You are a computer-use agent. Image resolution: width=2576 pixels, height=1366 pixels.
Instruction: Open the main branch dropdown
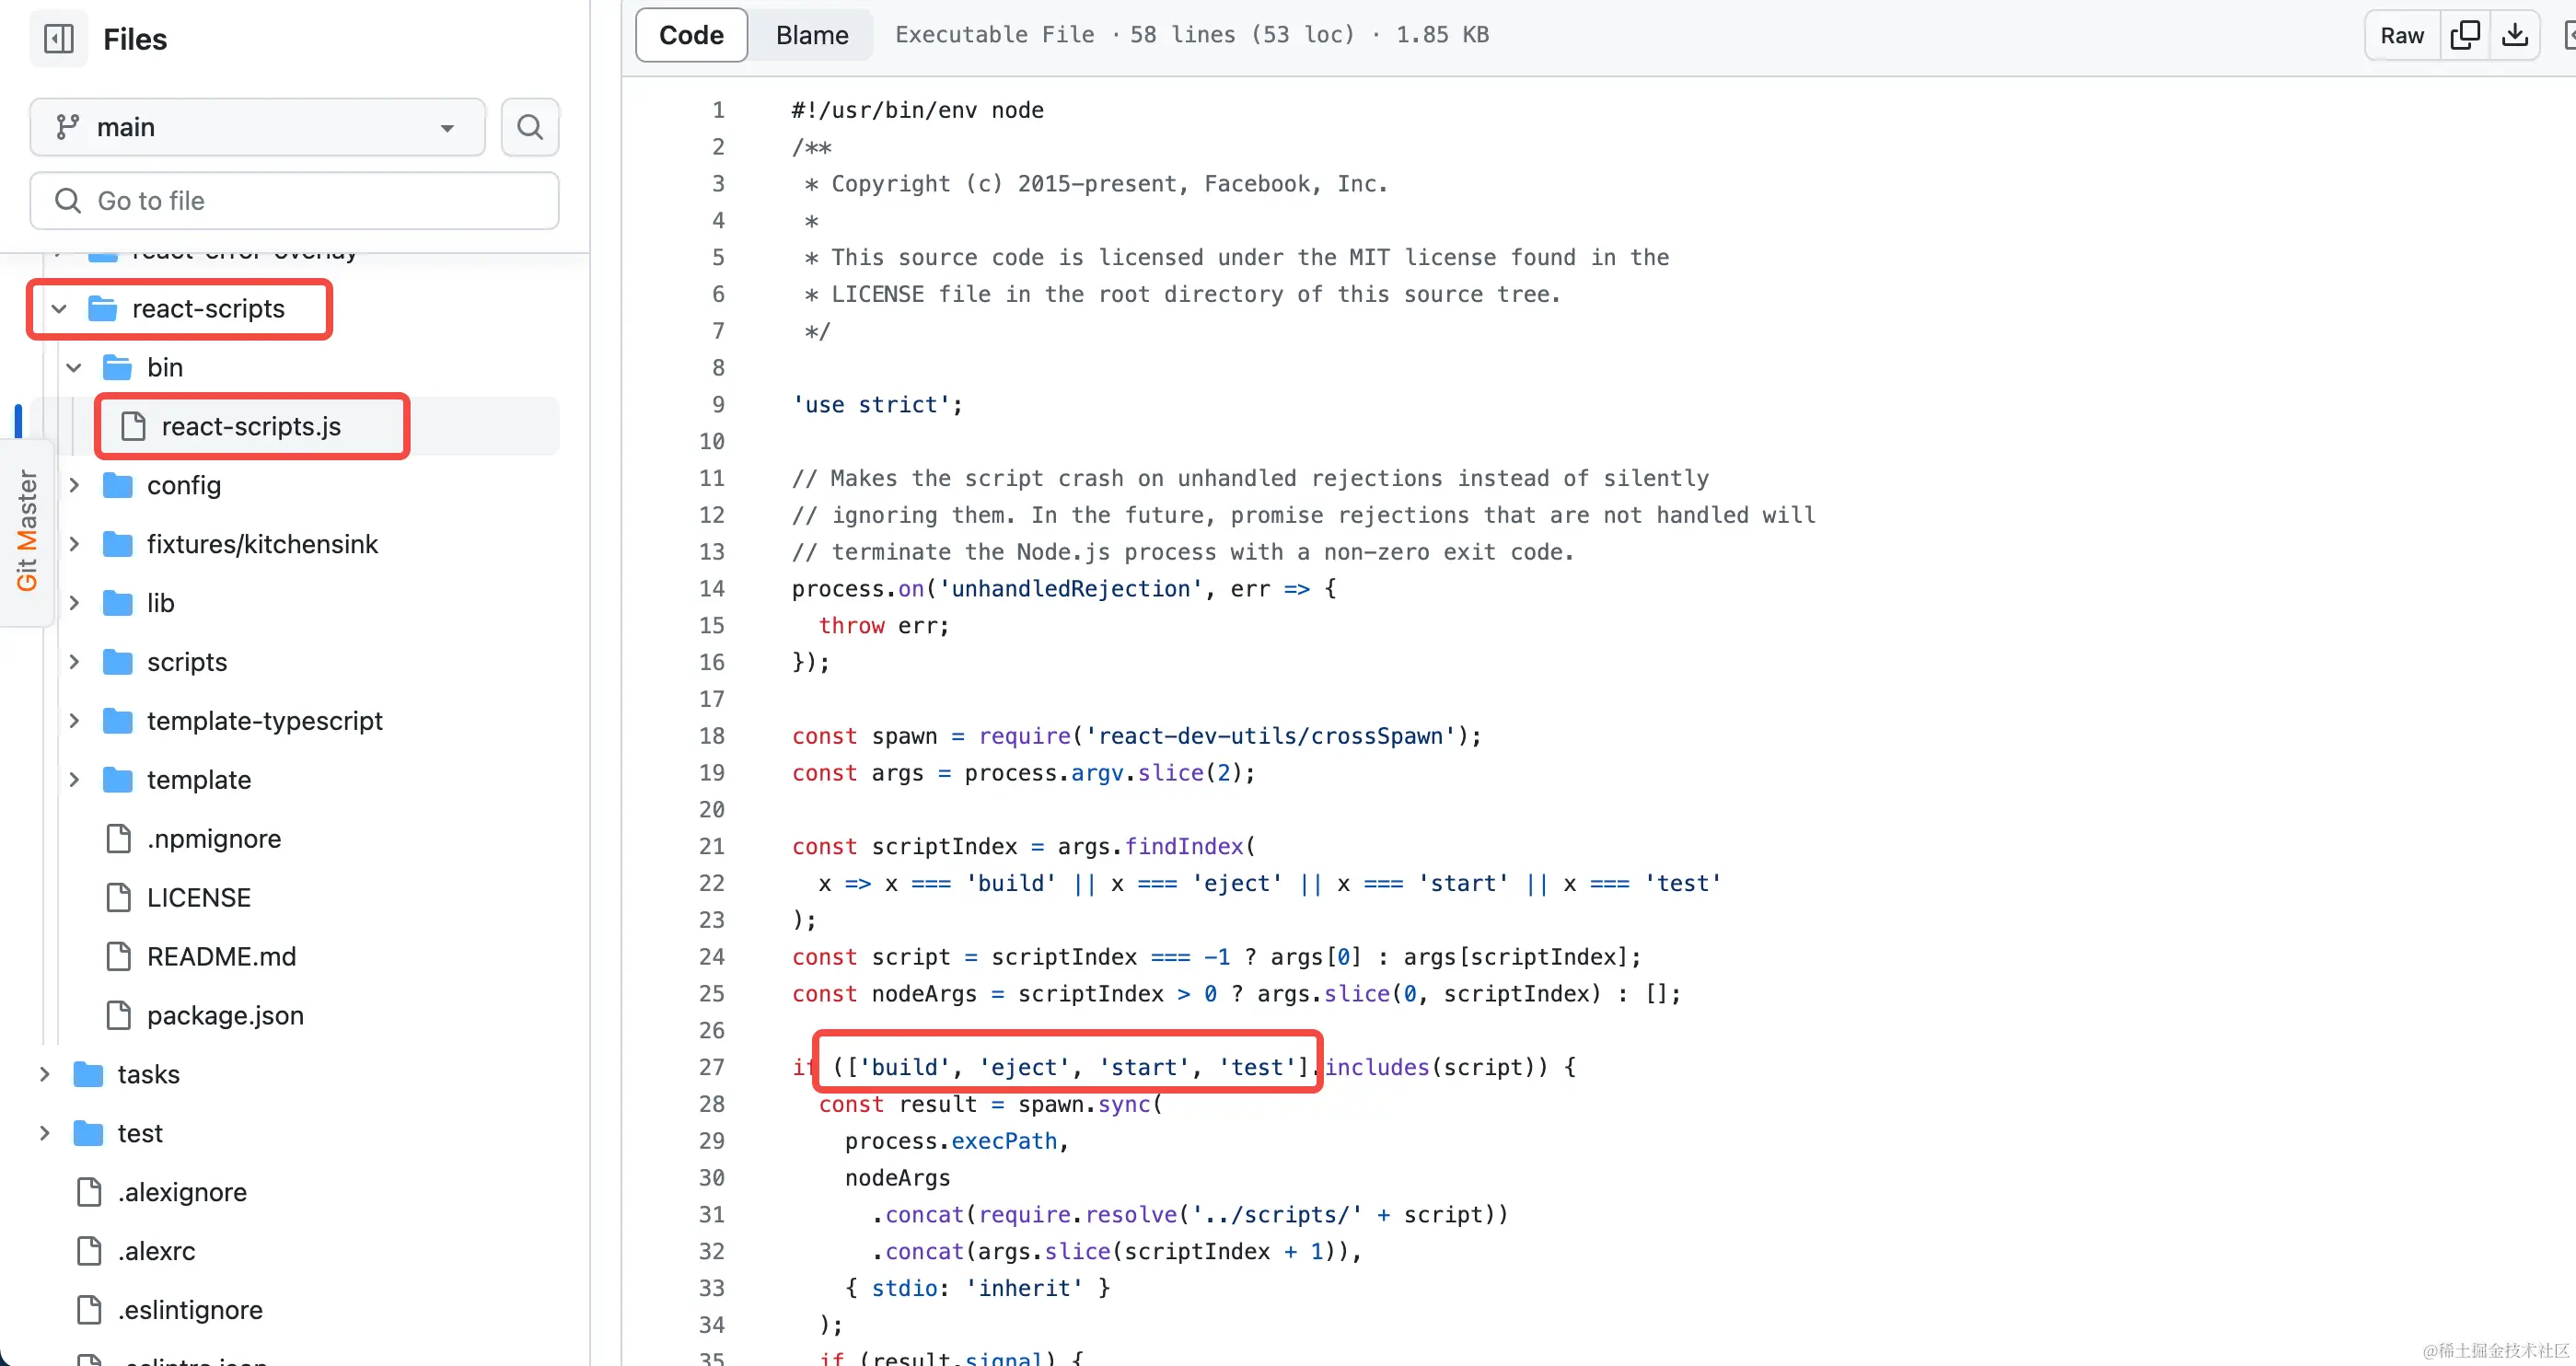click(257, 127)
